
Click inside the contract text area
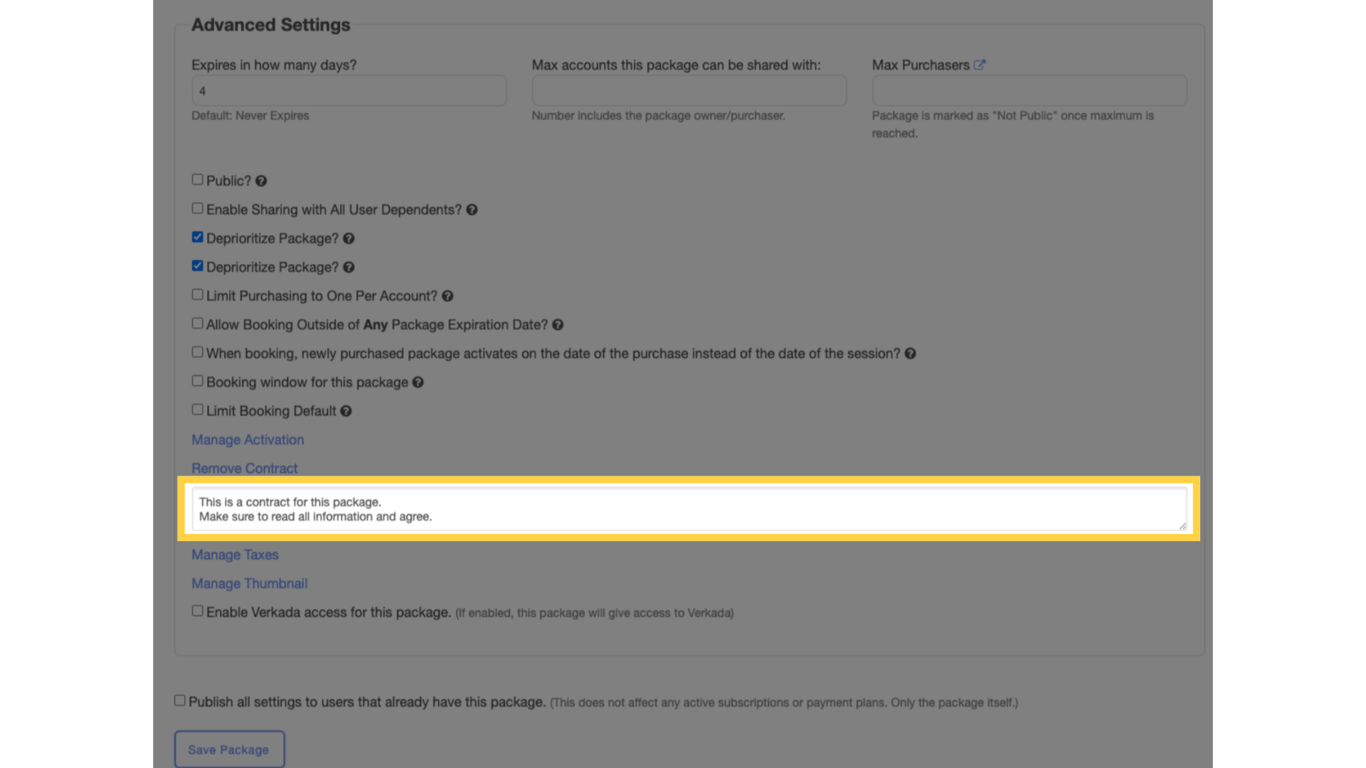[689, 509]
